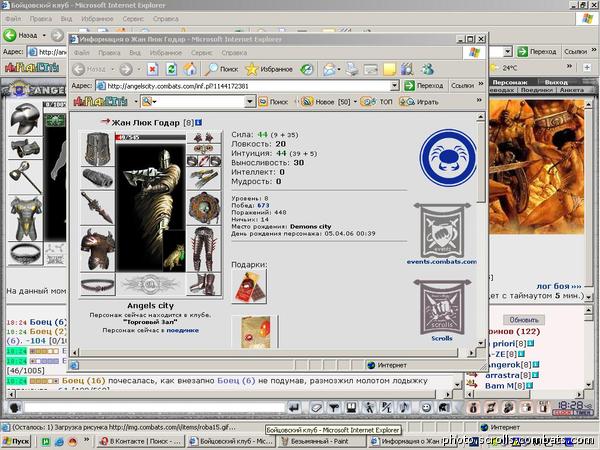The image size is (600, 450).
Task: Open Избранное menu in popup window
Action: click(x=166, y=53)
